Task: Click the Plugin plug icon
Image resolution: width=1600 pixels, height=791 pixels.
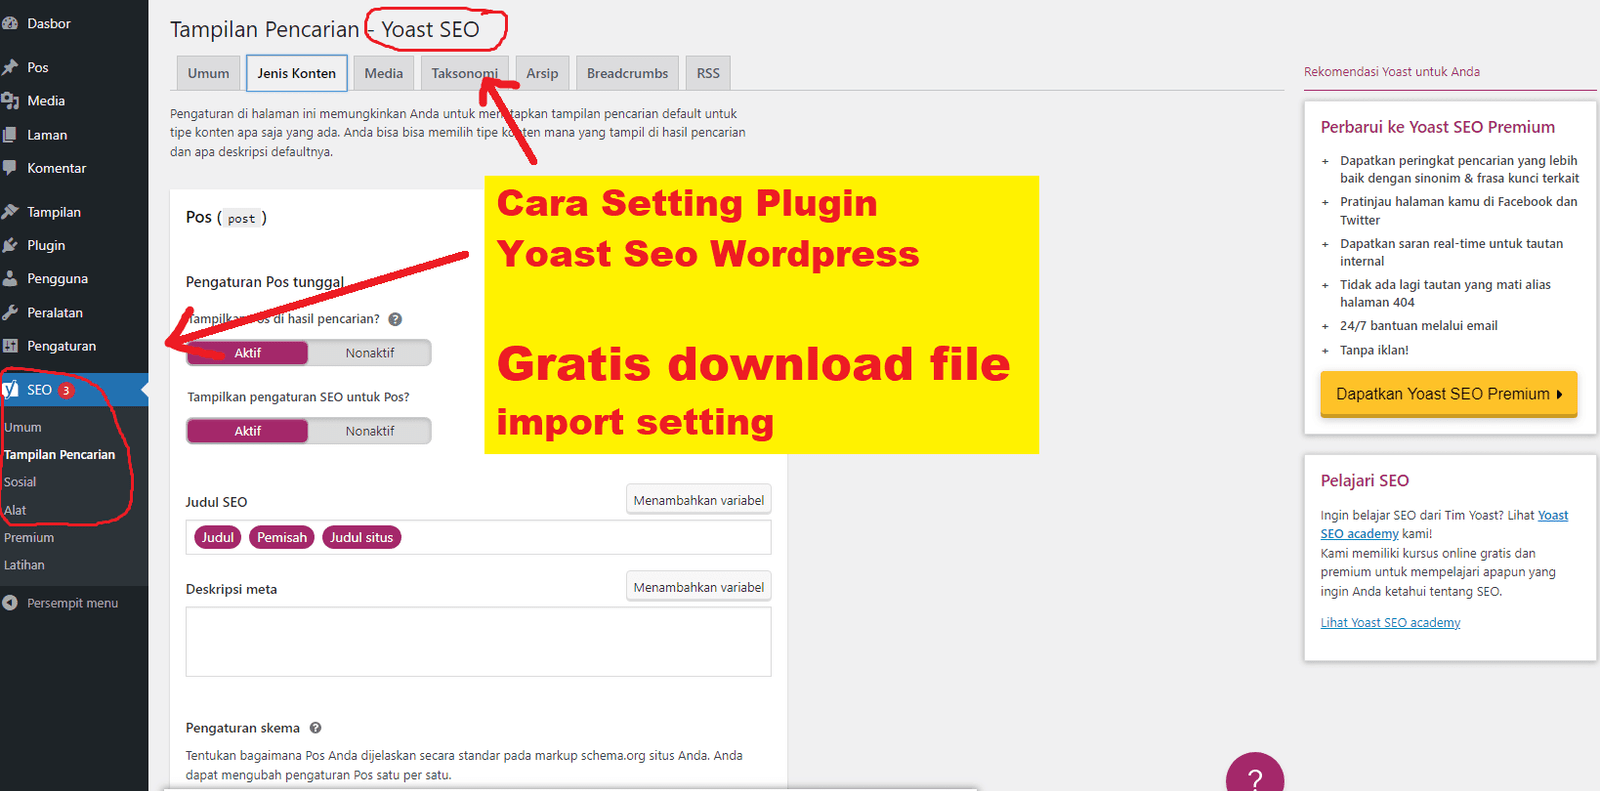Action: coord(10,245)
